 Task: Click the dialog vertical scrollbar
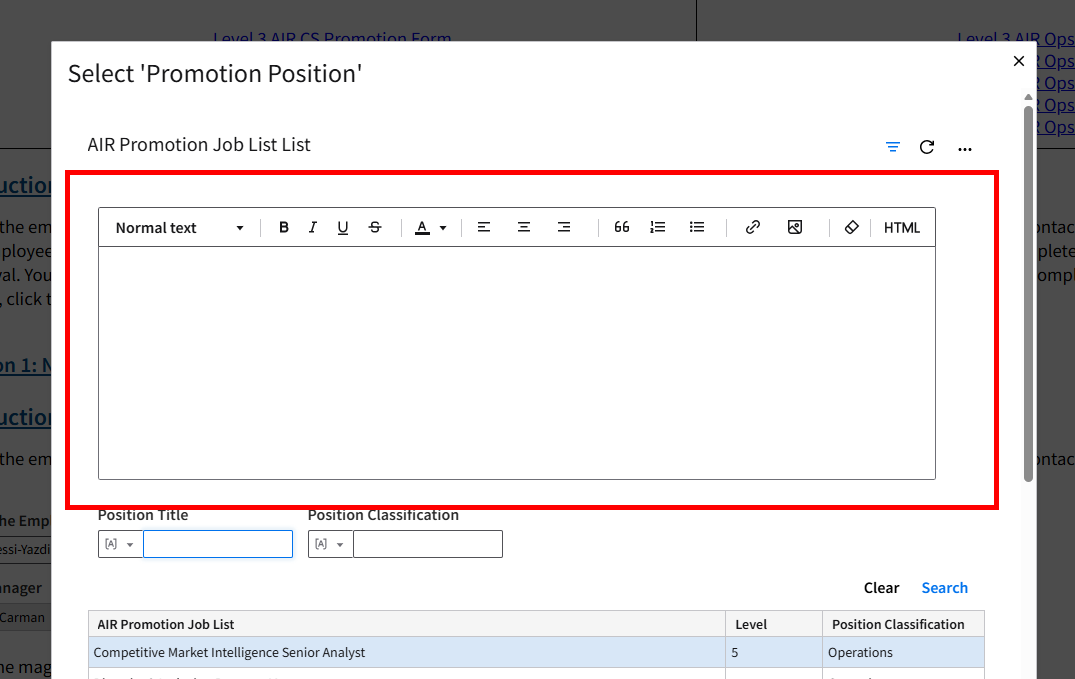pos(1028,294)
